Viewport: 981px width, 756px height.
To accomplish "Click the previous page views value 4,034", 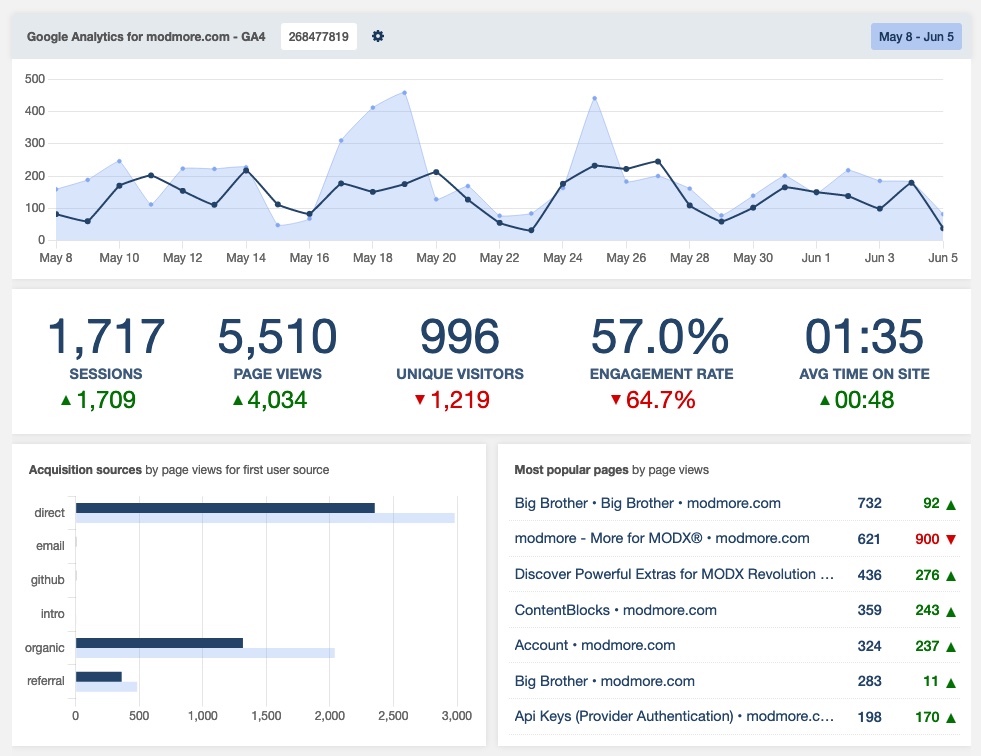I will tap(277, 400).
